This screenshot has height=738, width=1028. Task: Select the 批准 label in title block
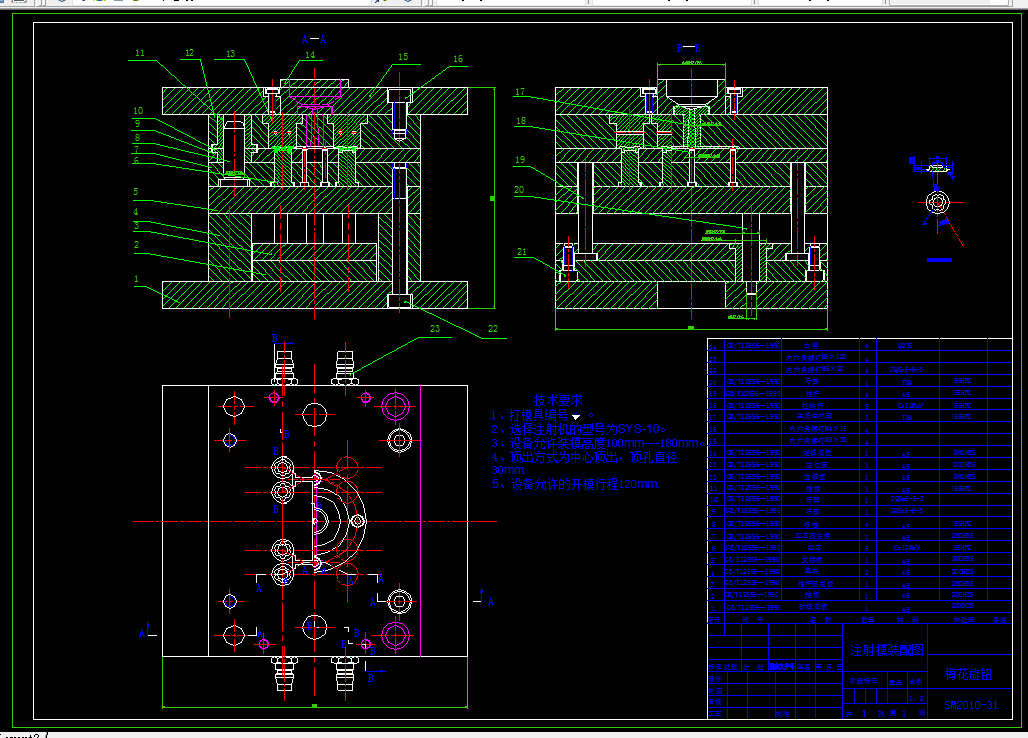pyautogui.click(x=782, y=714)
